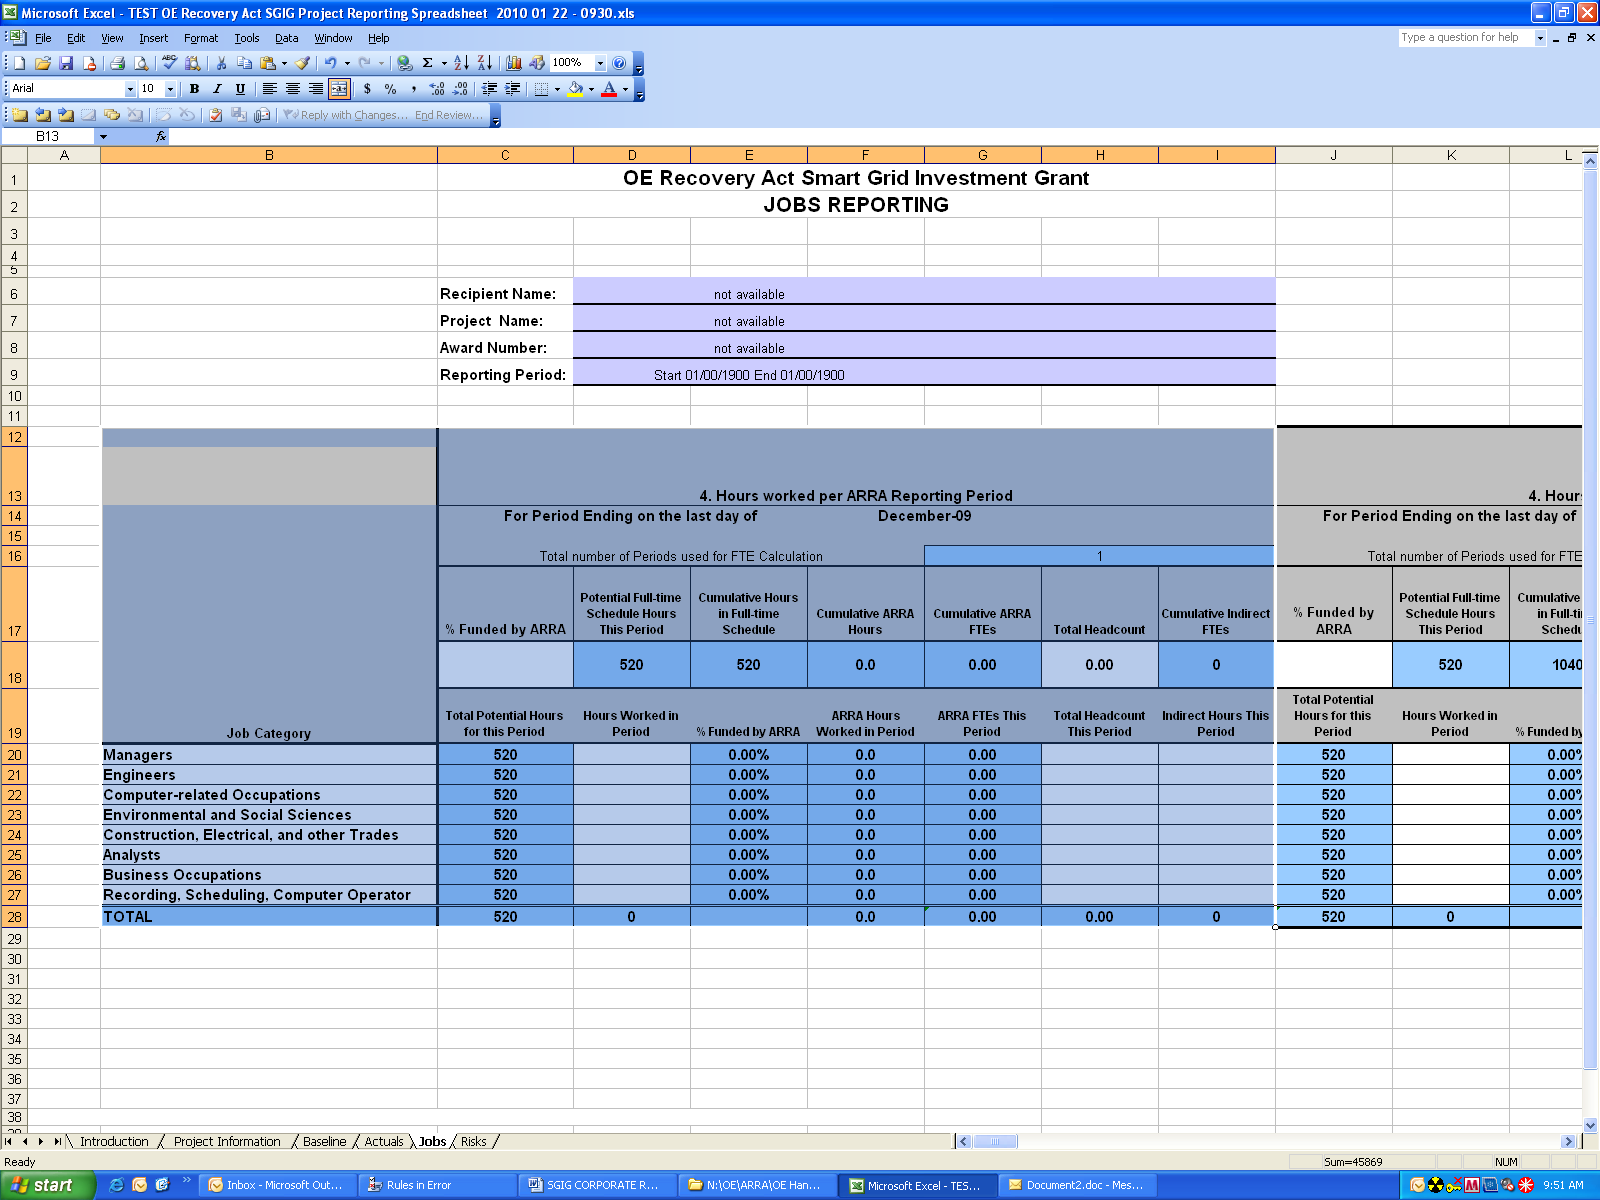
Task: Toggle the Merge and Center button
Action: click(339, 89)
